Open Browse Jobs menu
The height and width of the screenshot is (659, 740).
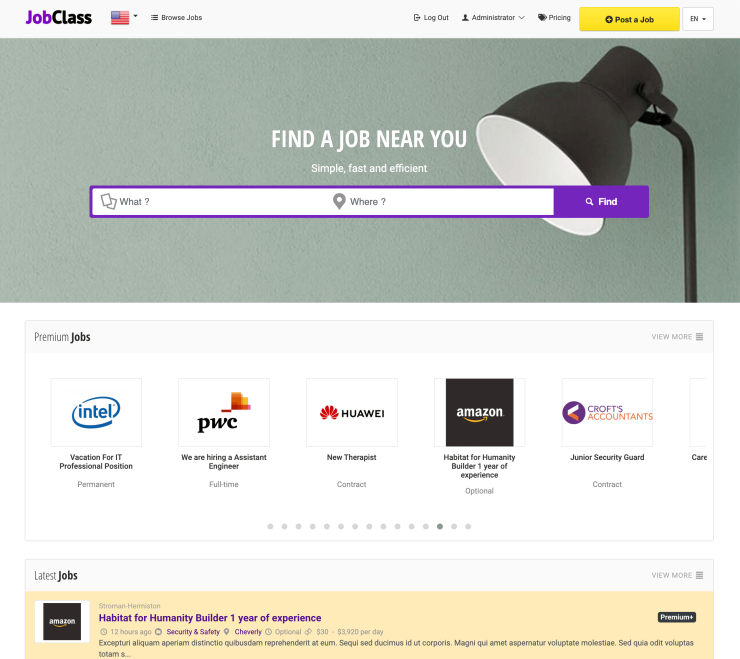pos(177,17)
